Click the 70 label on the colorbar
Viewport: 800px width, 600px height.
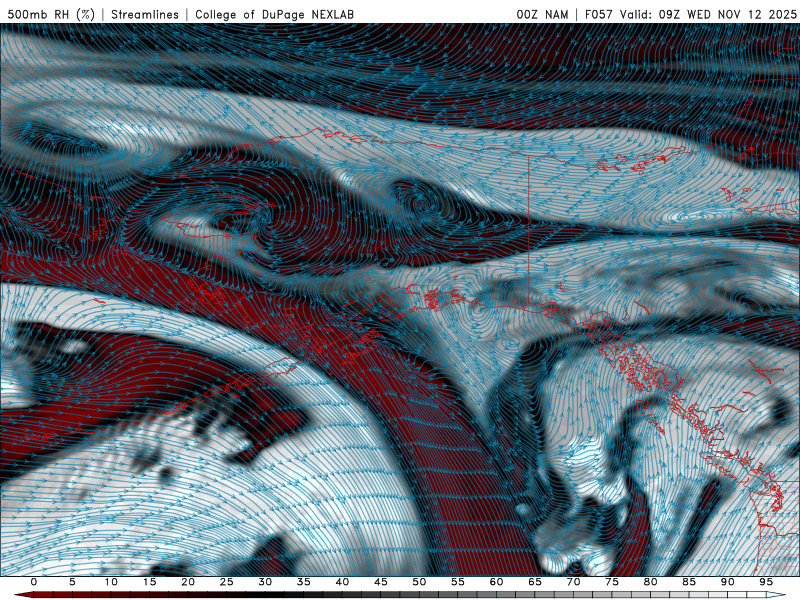(x=574, y=582)
